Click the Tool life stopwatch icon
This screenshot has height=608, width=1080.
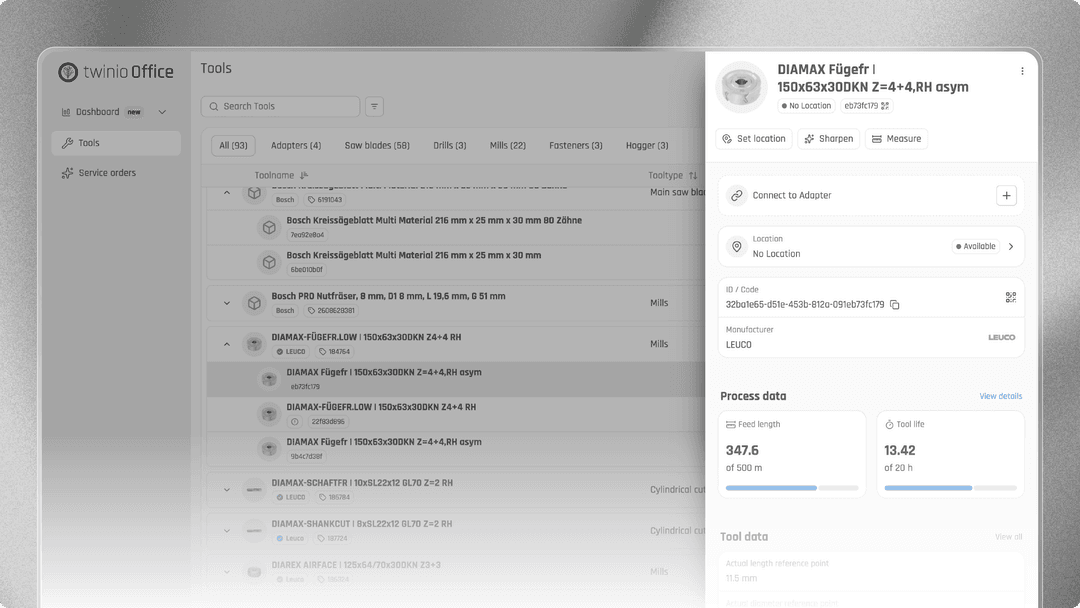click(x=889, y=425)
